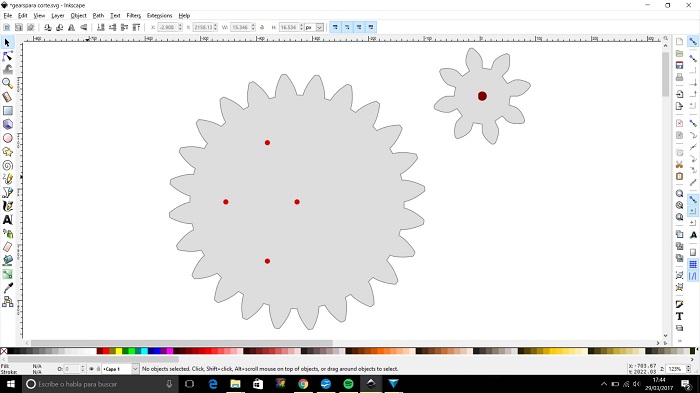Select the 3D Box tool

coord(7,124)
